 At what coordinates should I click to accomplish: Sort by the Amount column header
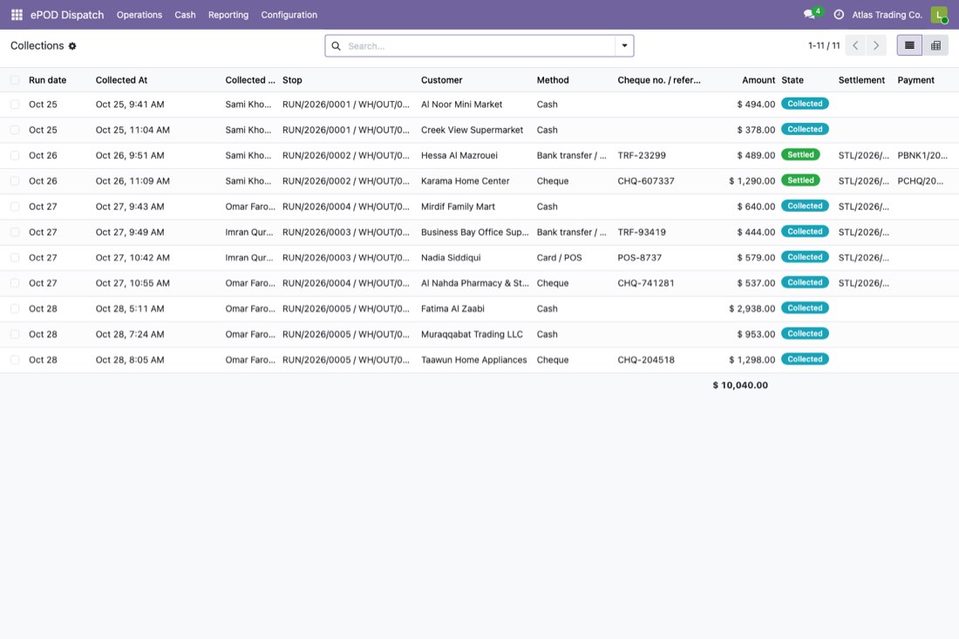758,80
